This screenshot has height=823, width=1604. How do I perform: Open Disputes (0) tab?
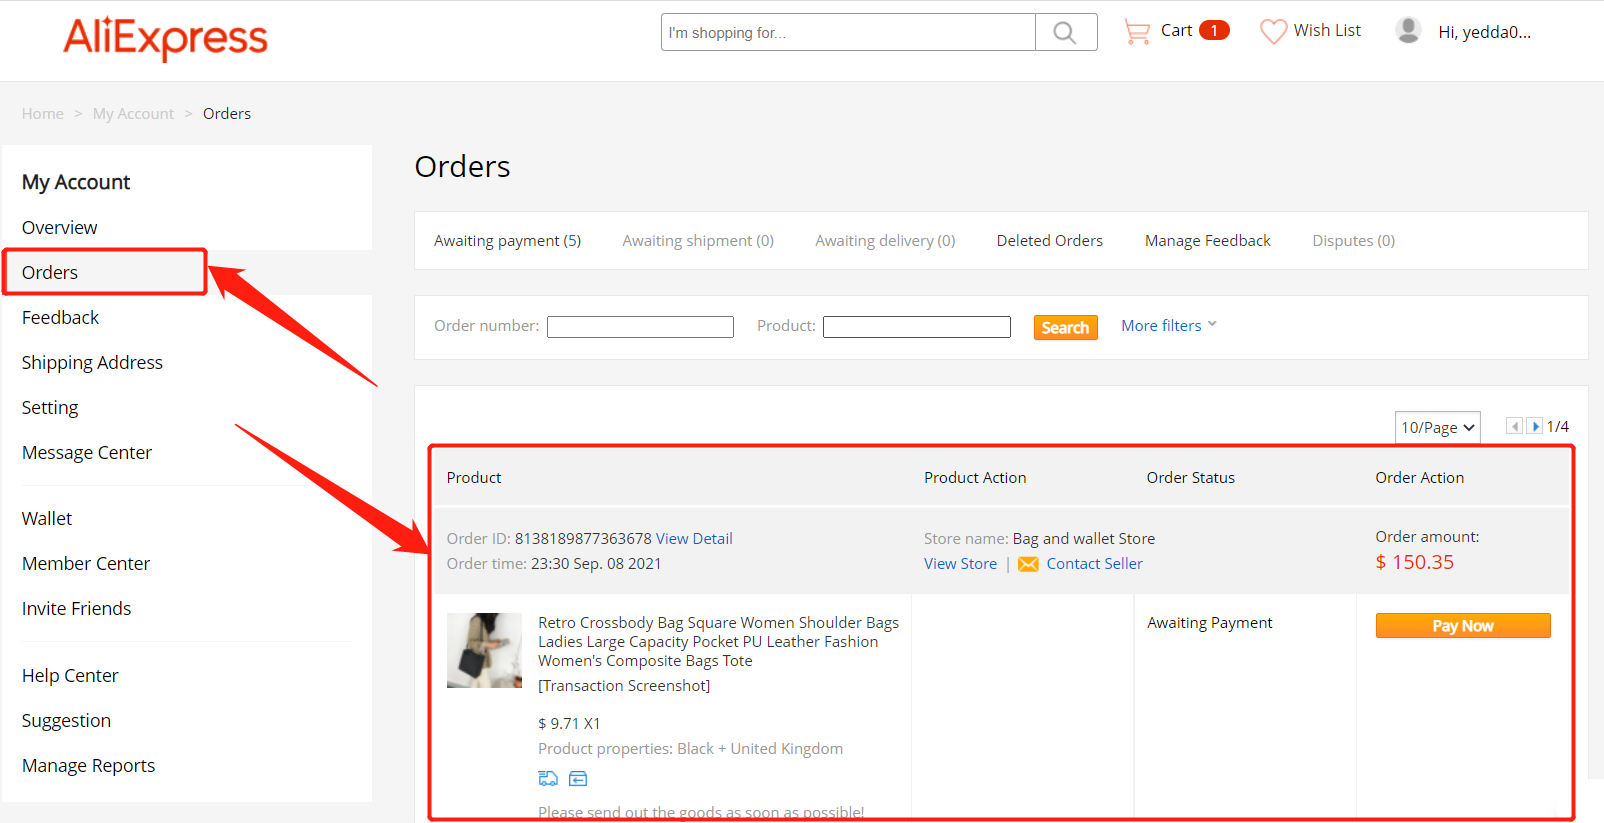(1353, 241)
